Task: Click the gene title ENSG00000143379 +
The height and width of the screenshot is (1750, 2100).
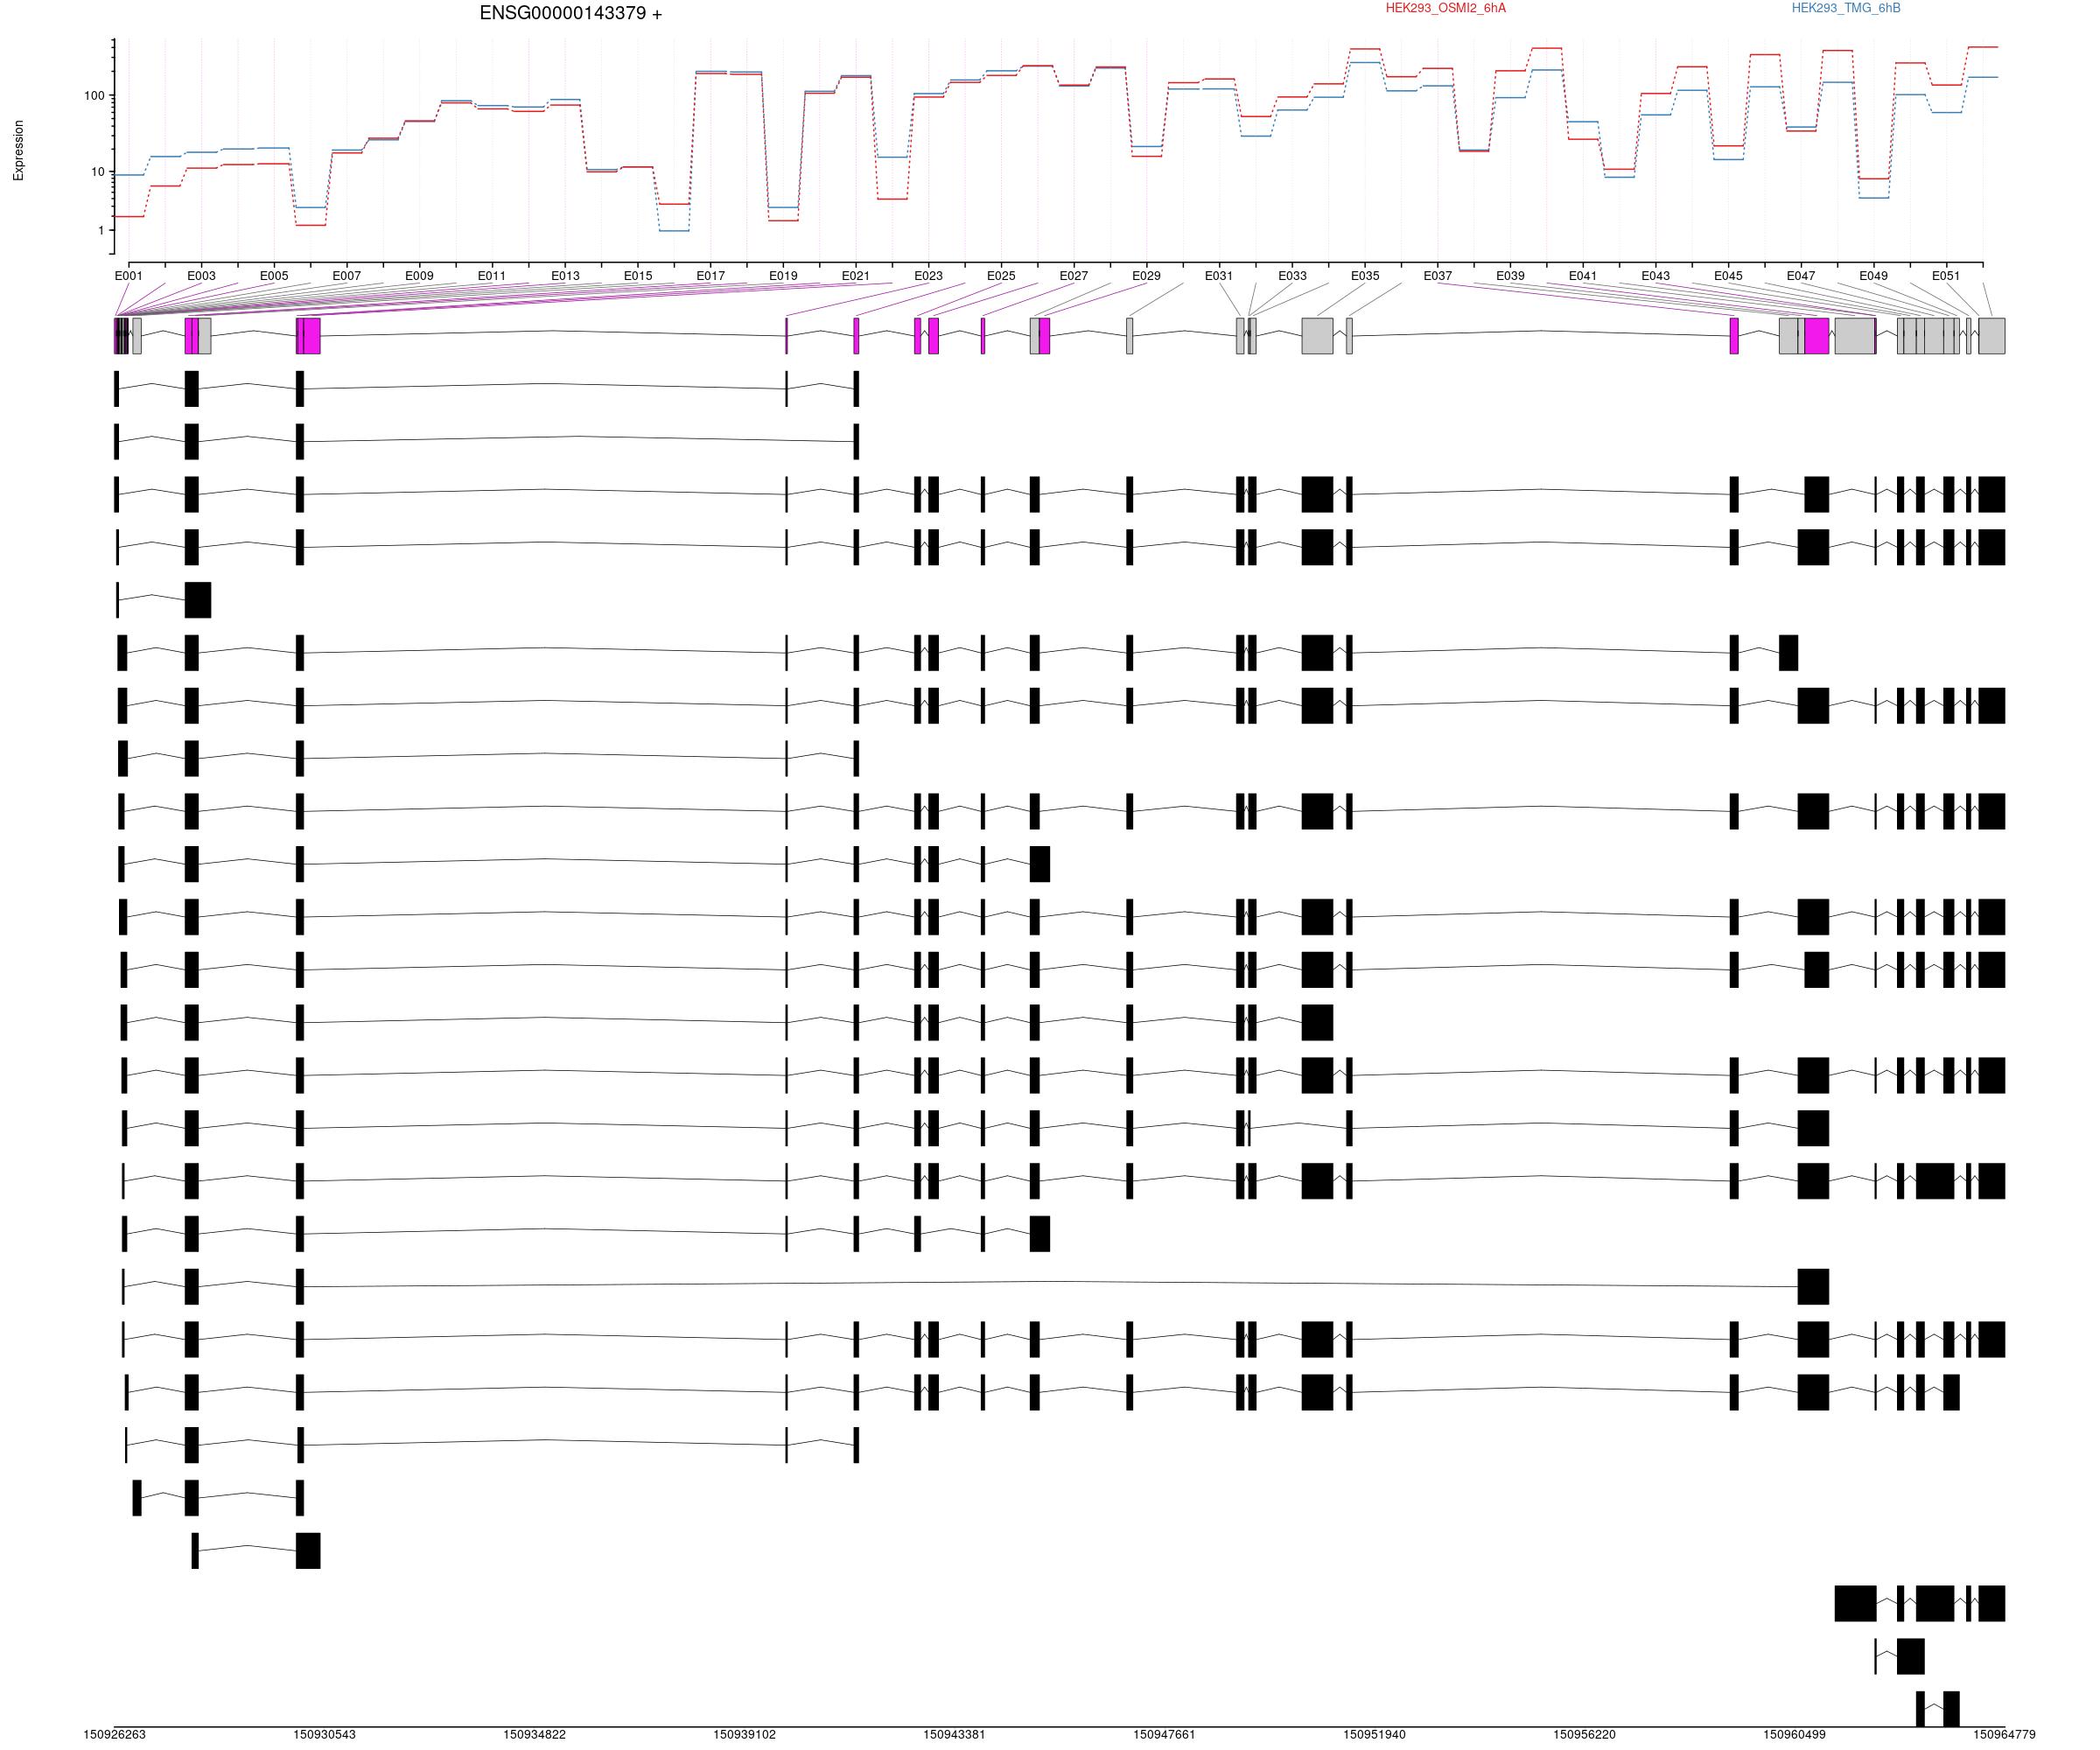Action: [570, 13]
